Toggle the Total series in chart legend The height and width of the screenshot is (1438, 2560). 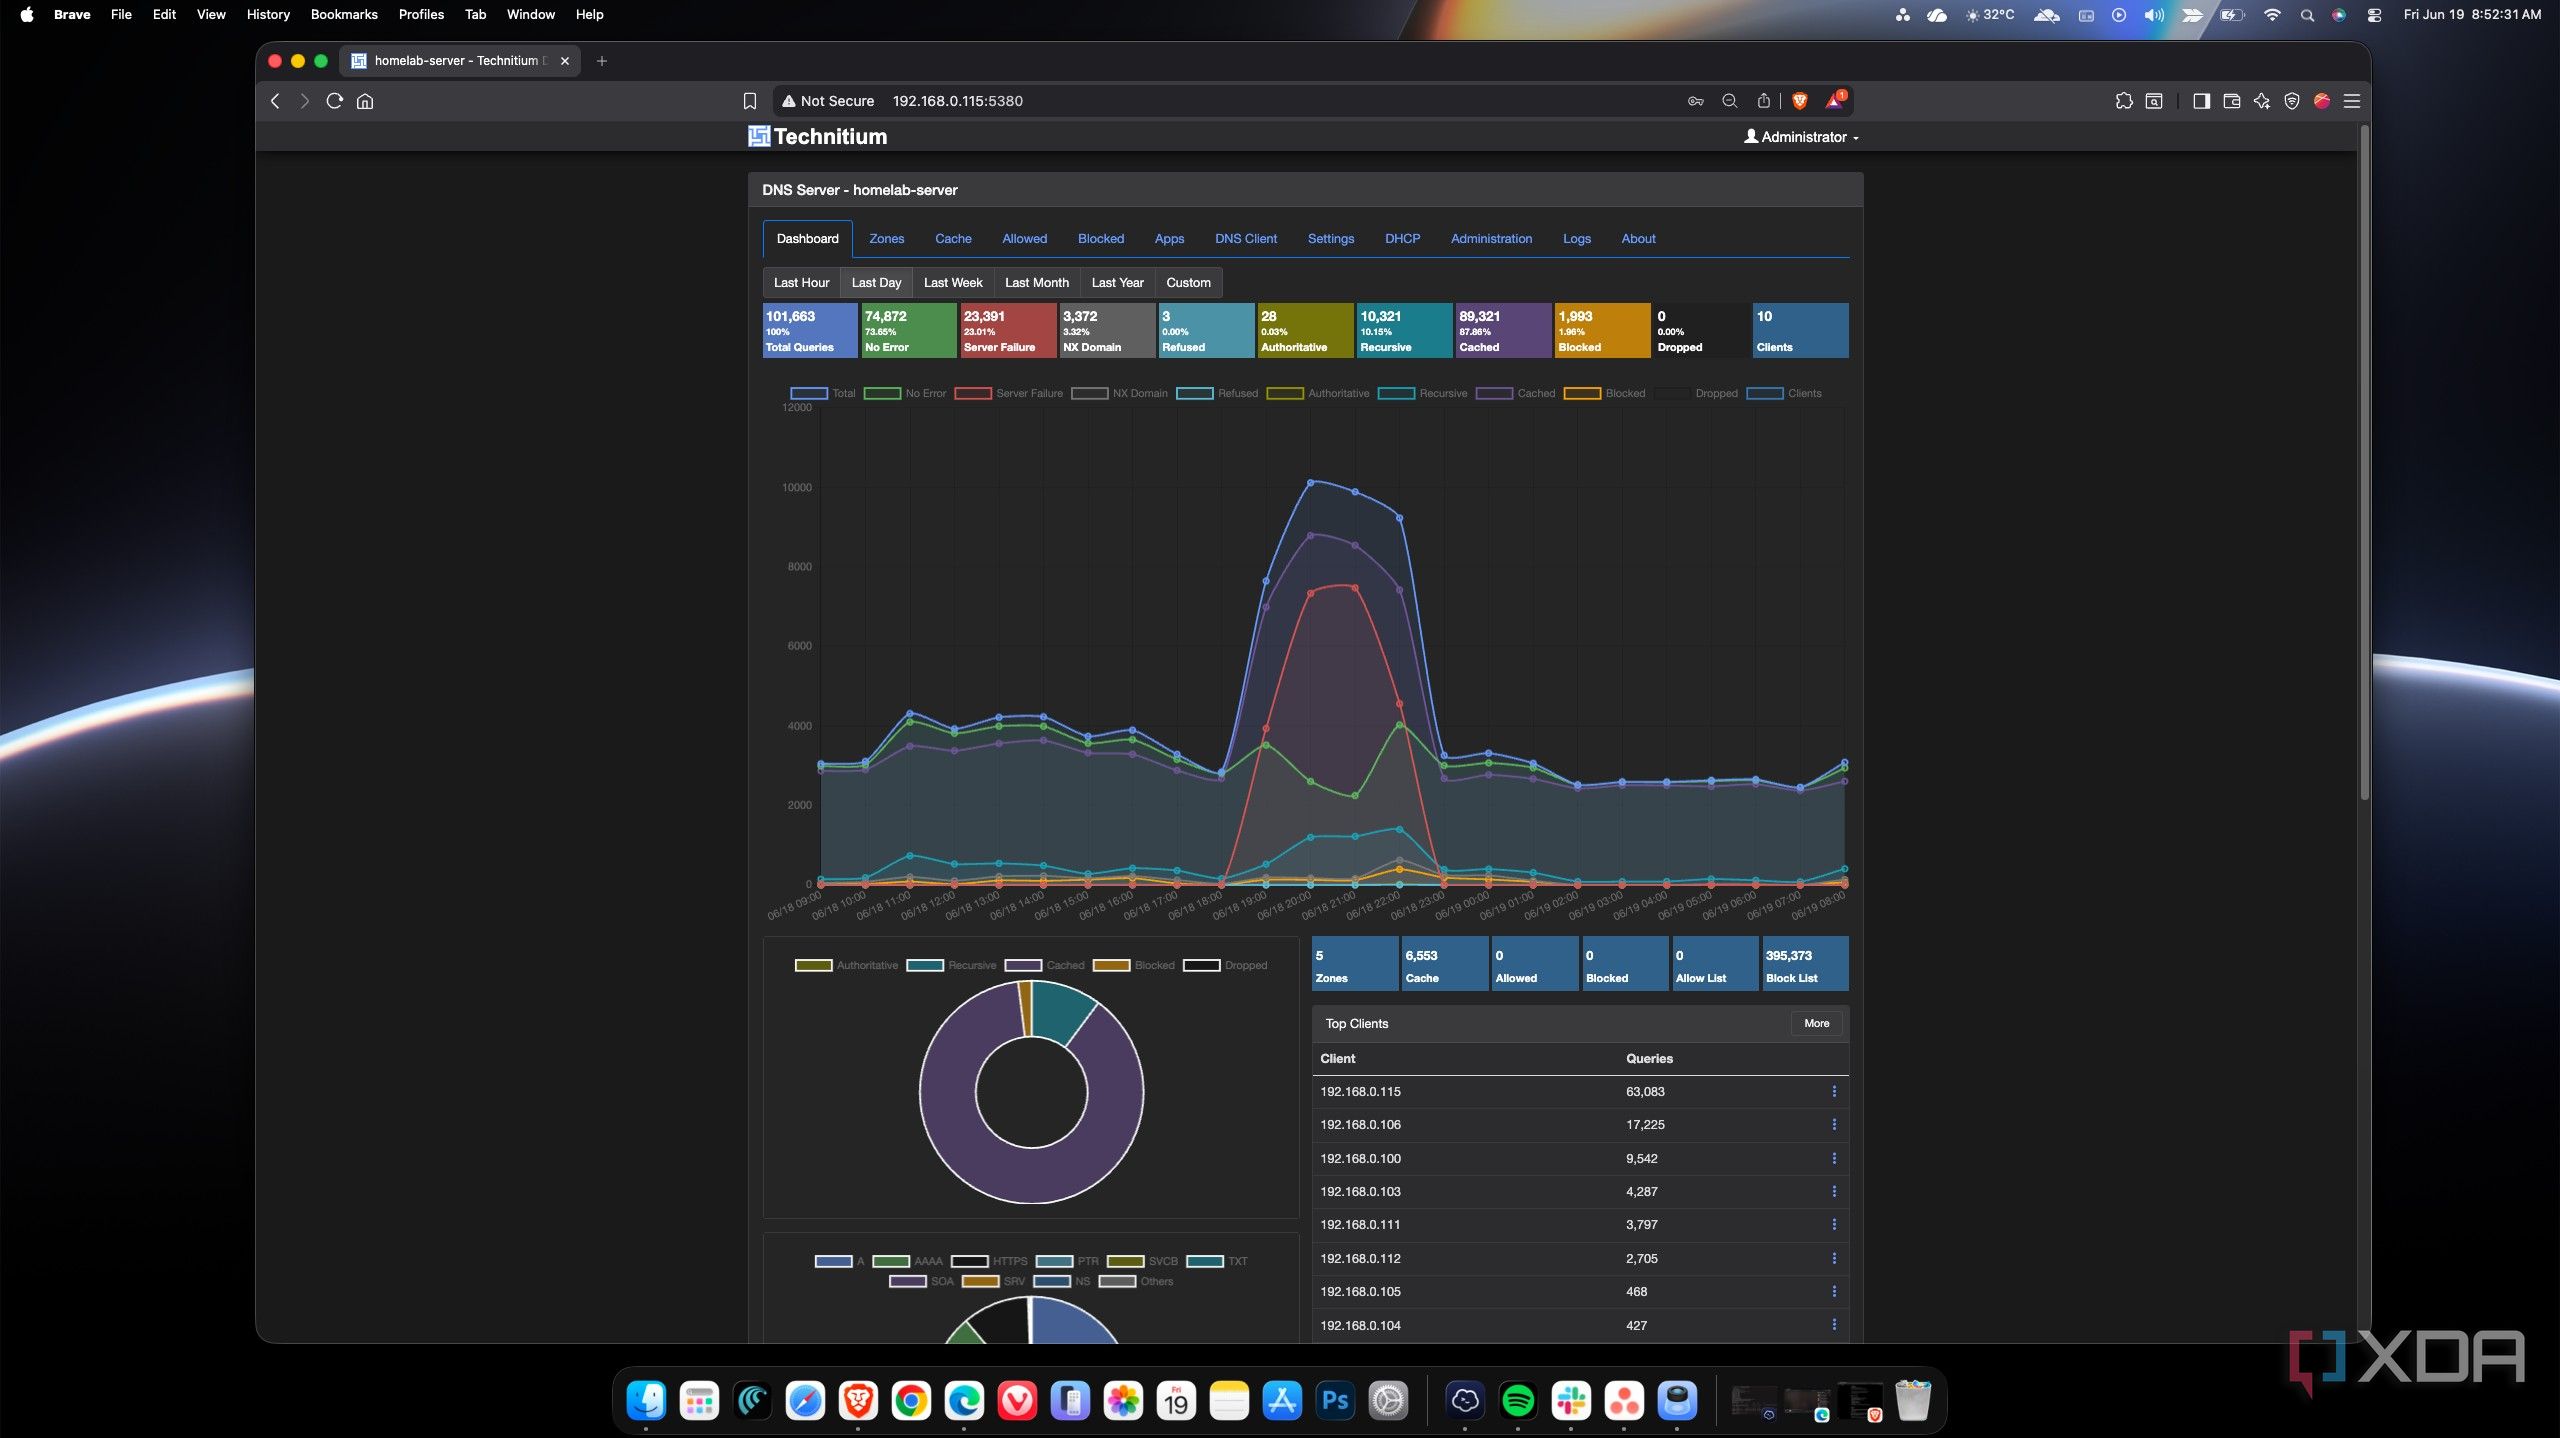(x=823, y=394)
